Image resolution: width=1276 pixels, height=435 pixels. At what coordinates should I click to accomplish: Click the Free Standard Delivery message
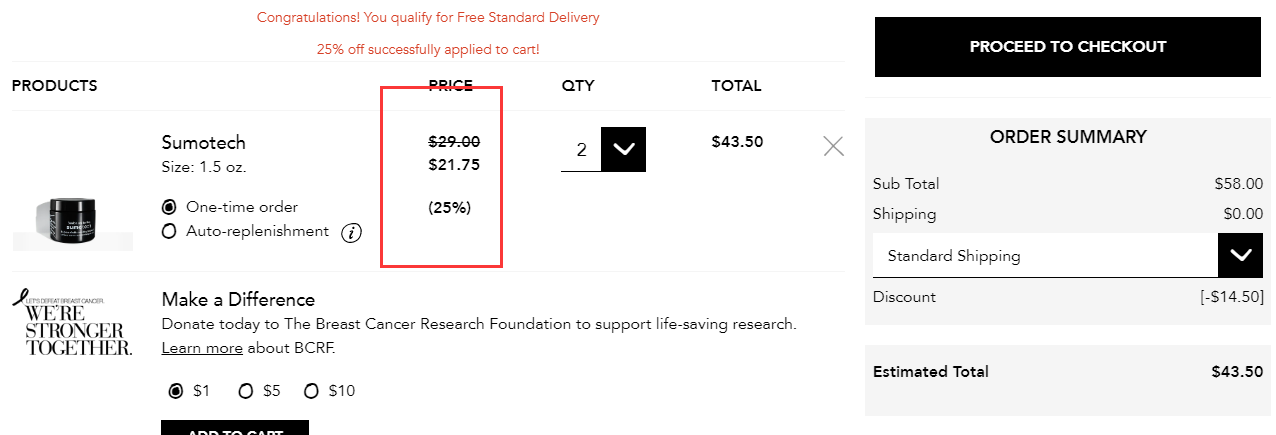pyautogui.click(x=428, y=18)
